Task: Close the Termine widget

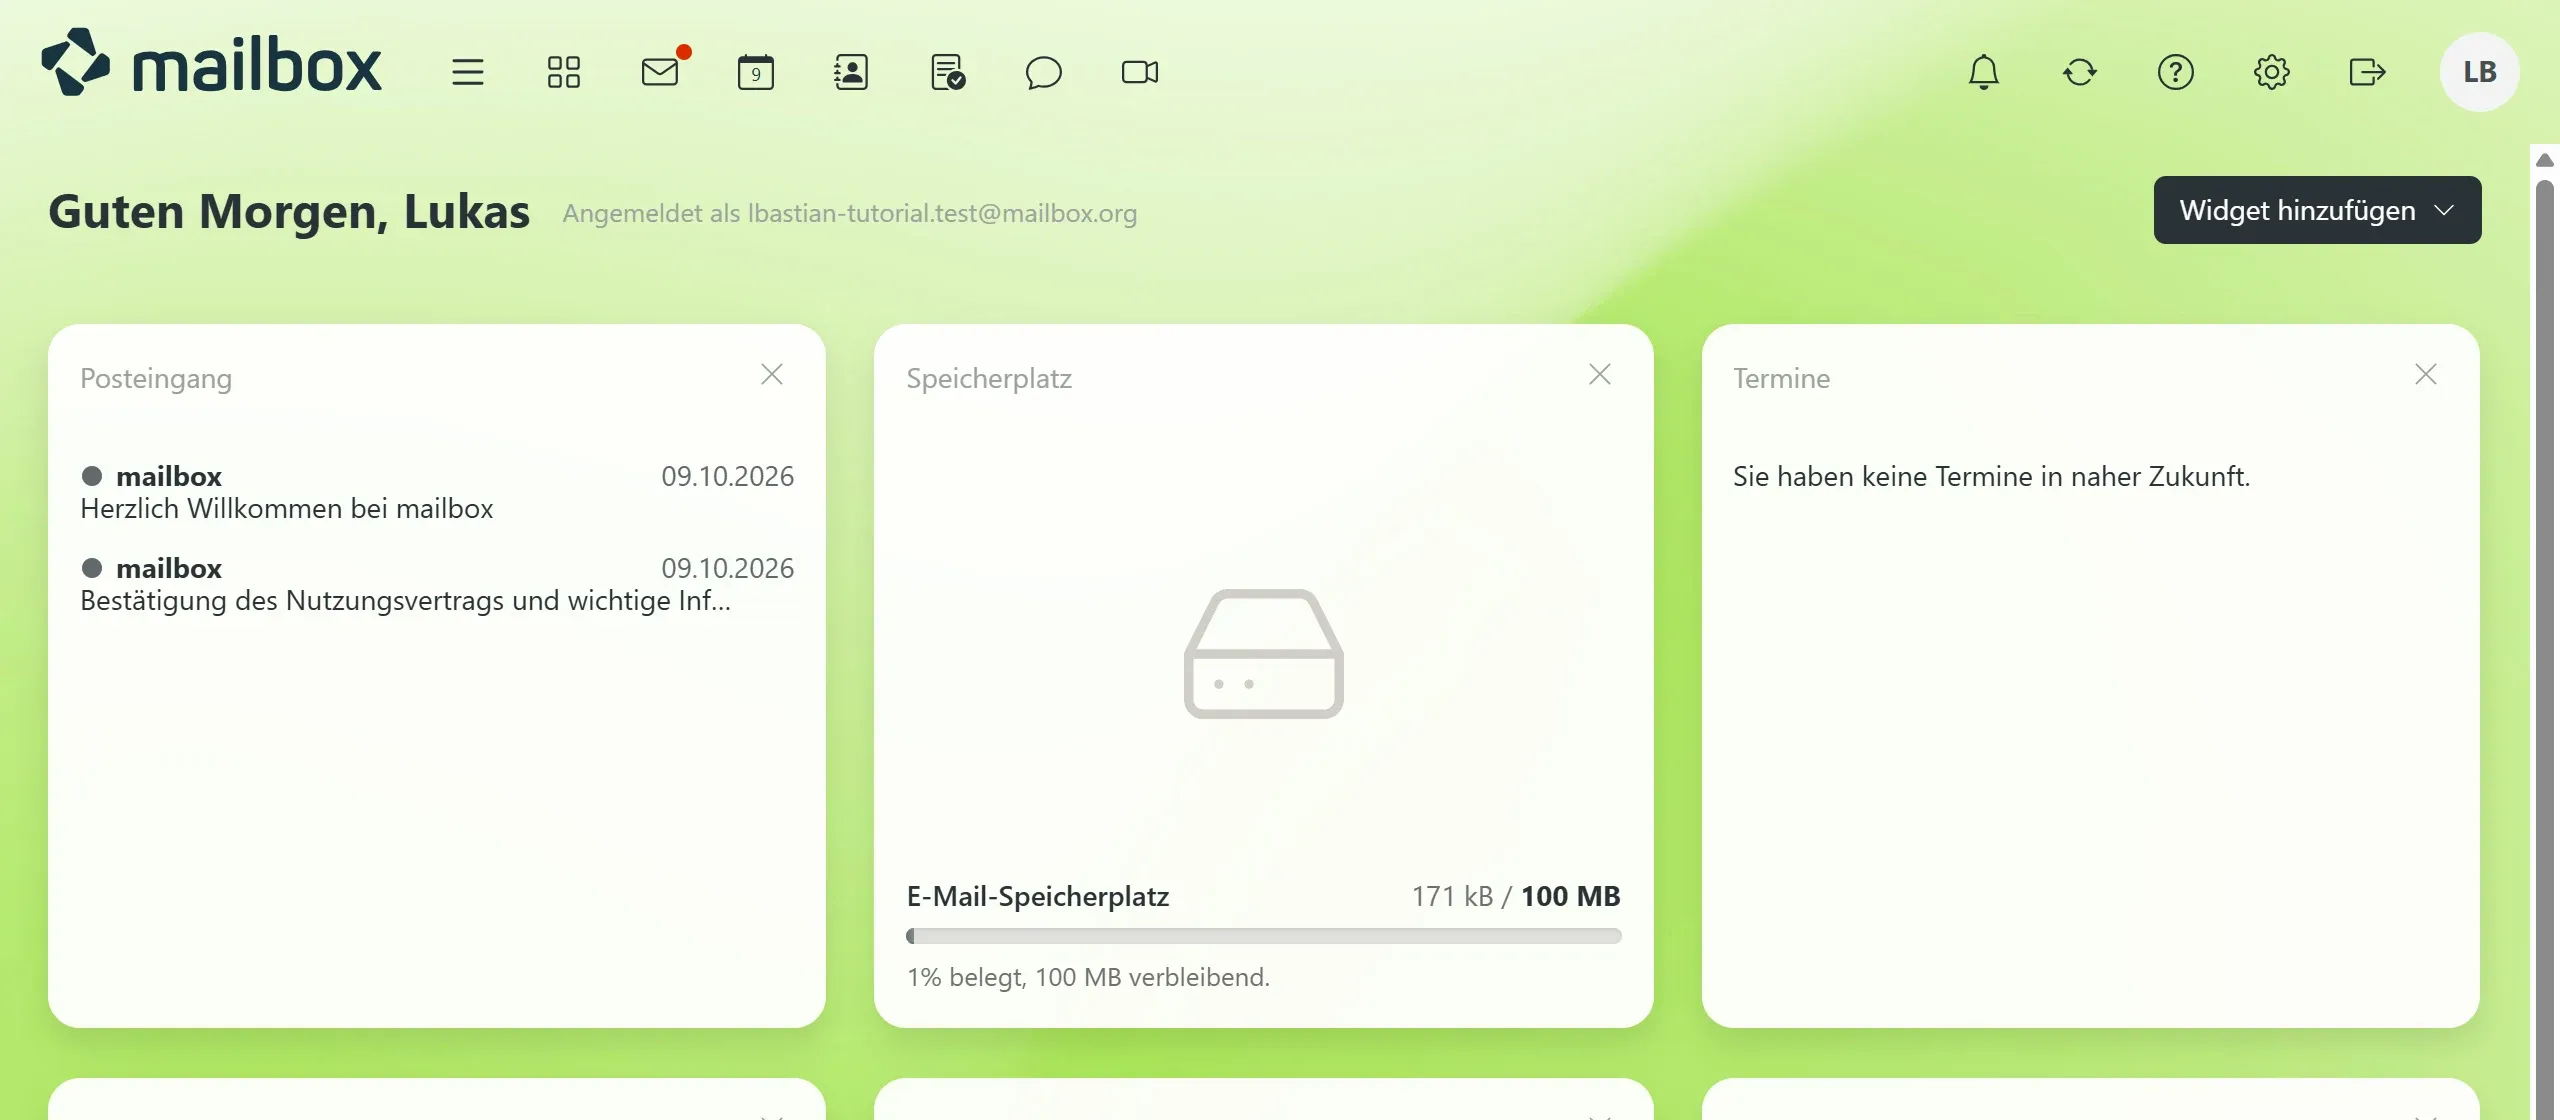Action: (x=2425, y=374)
